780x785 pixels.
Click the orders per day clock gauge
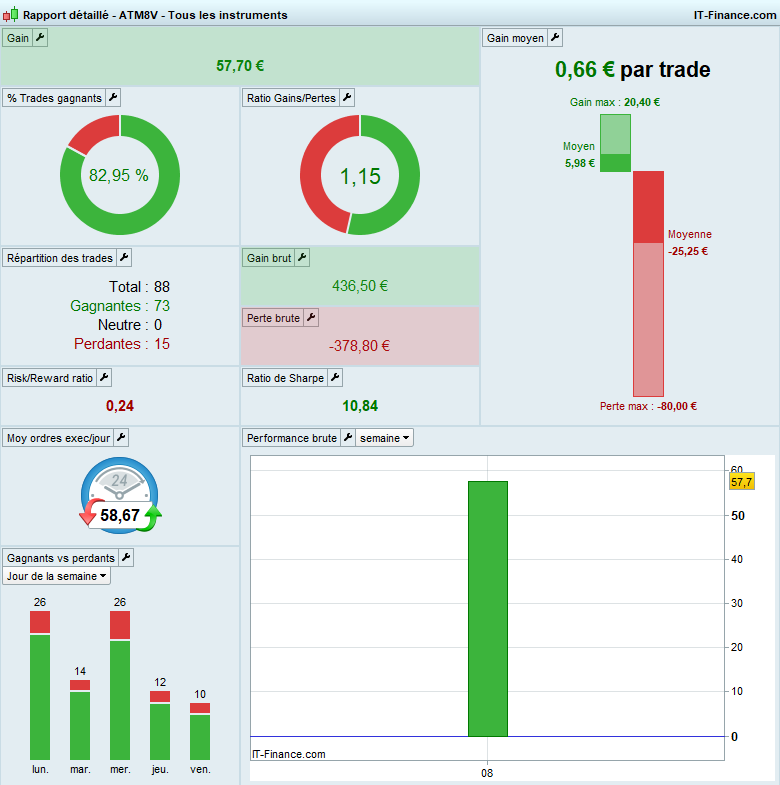(120, 495)
